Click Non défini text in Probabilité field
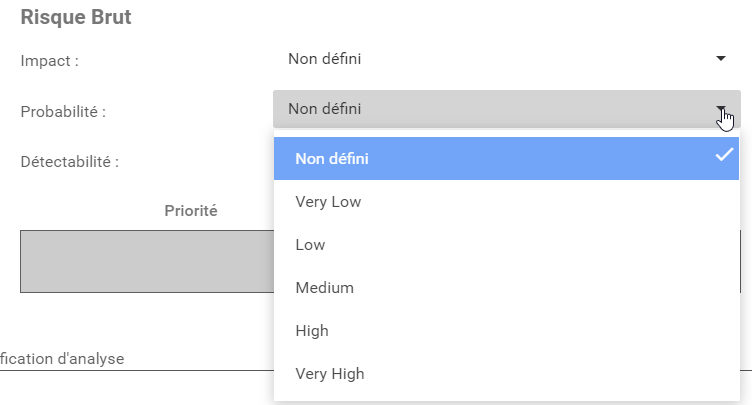 point(324,109)
